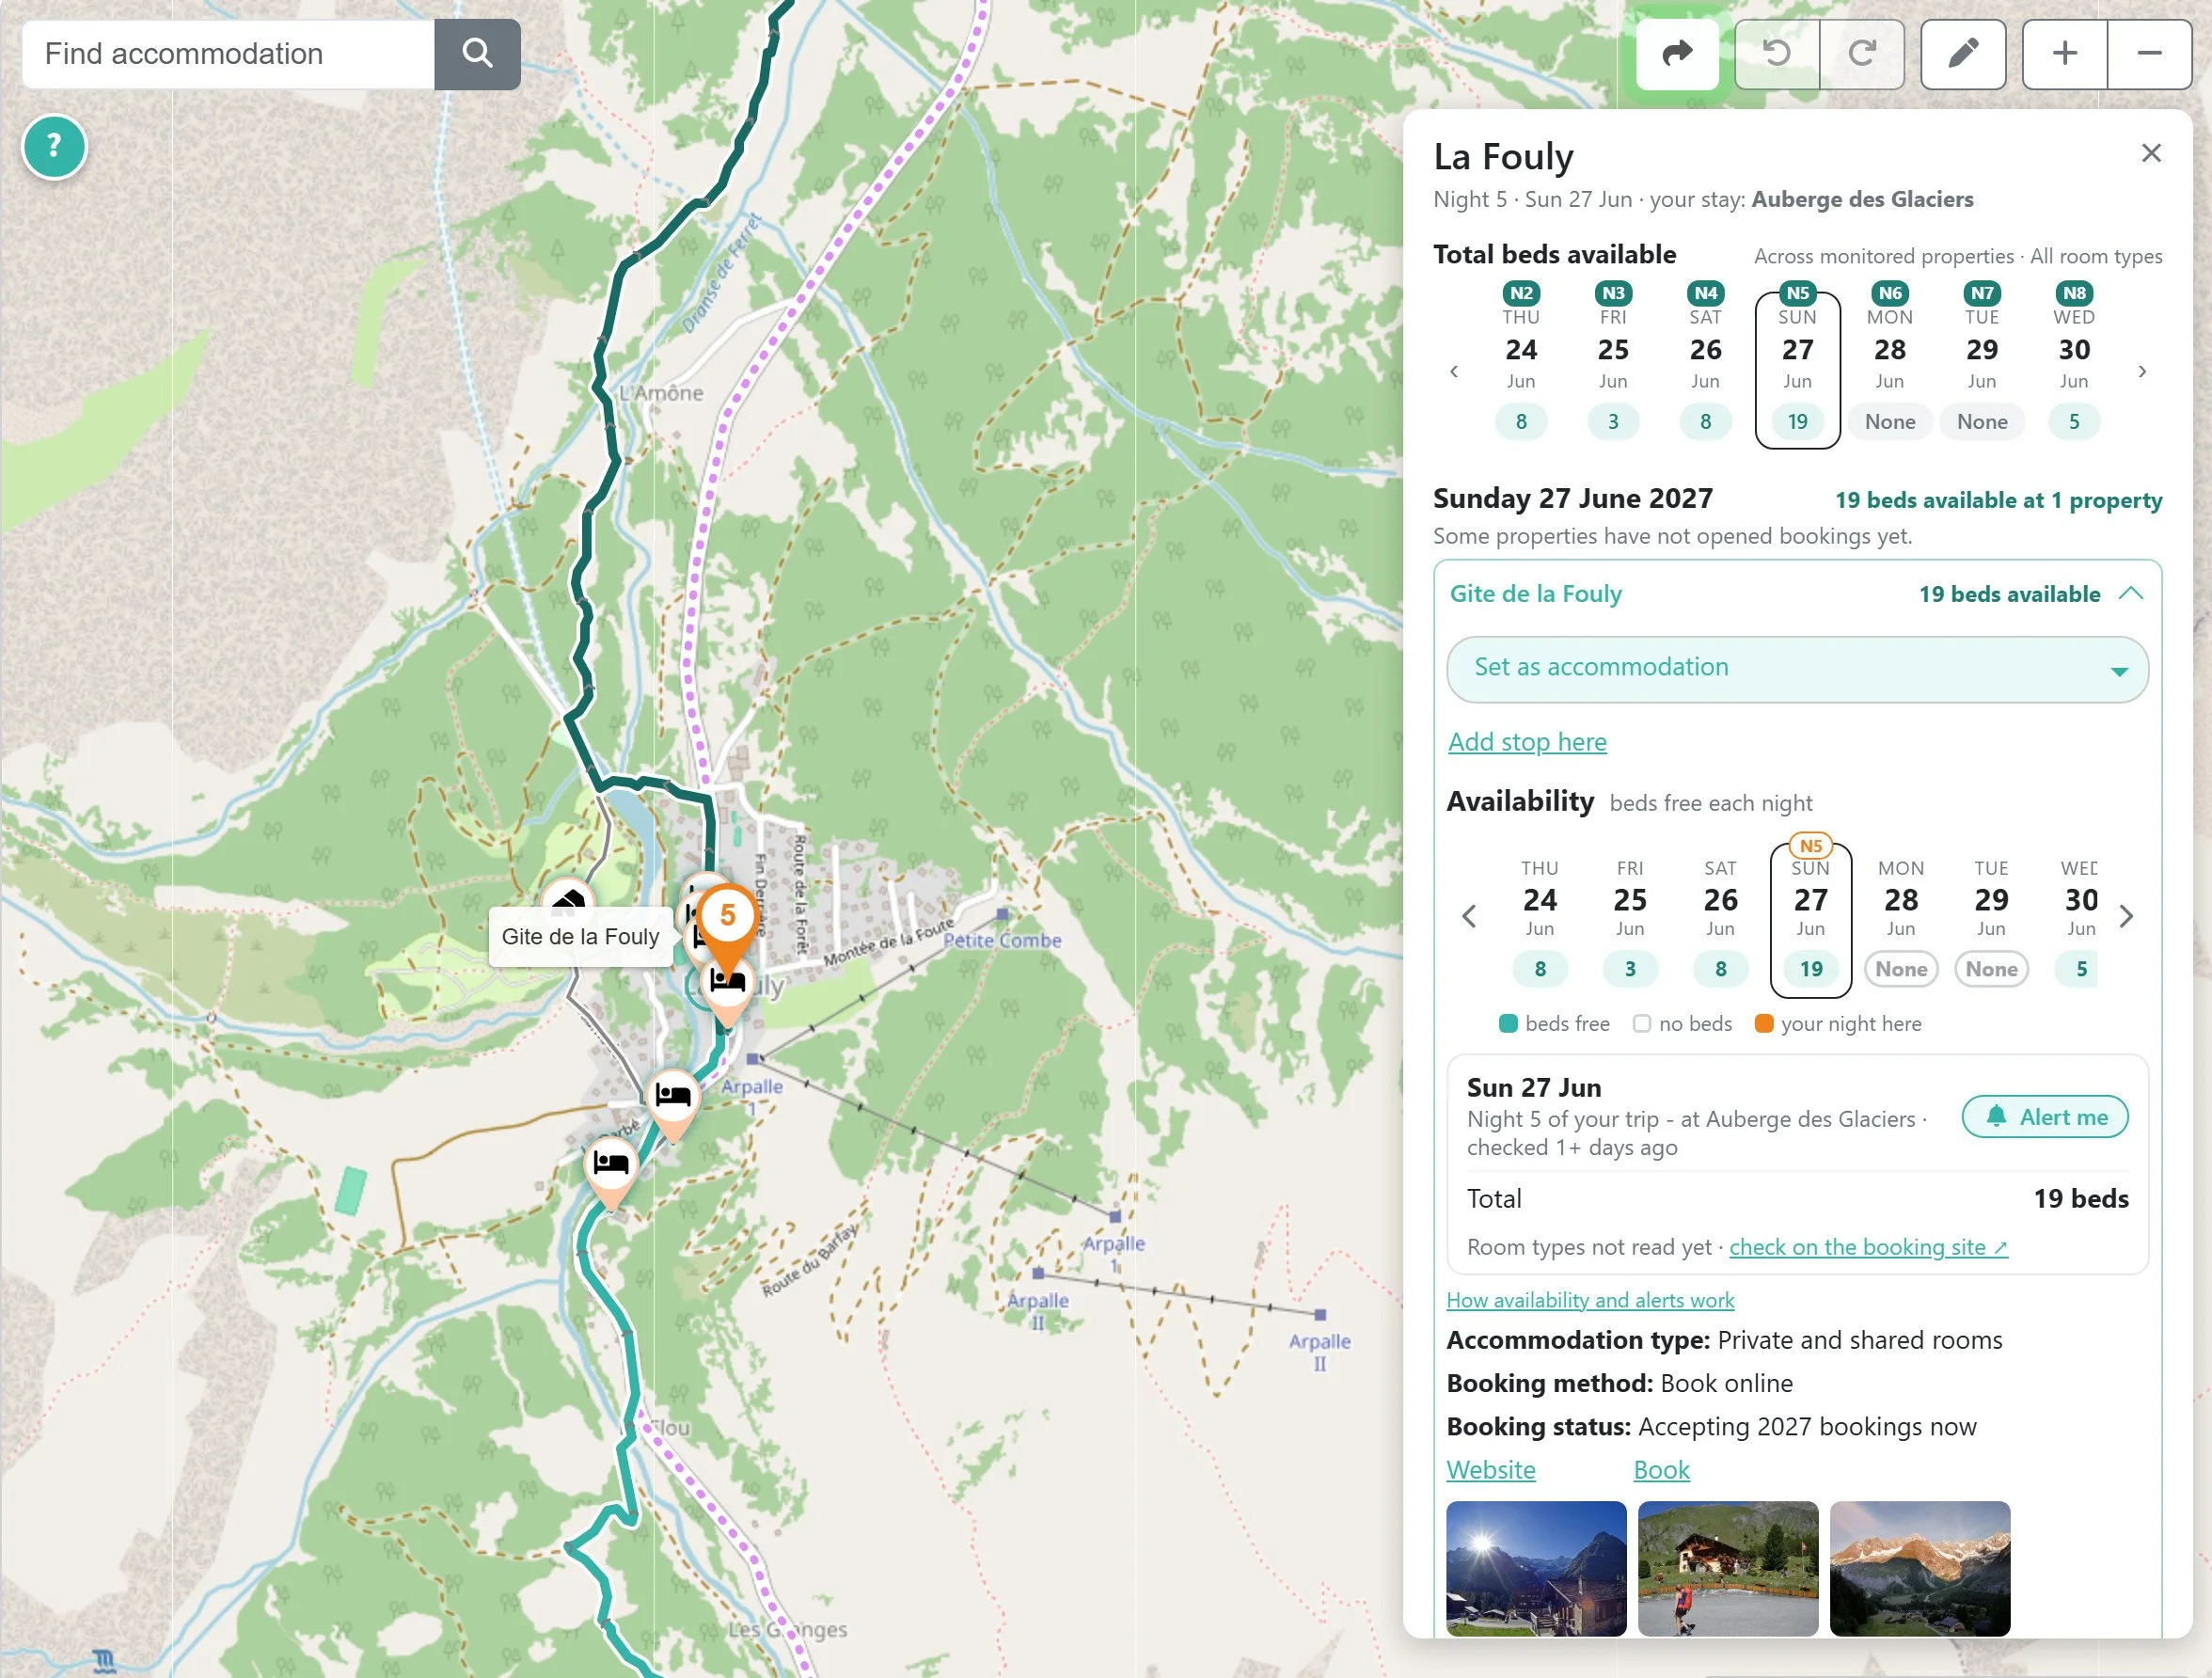Close the La Fouly panel
The image size is (2212, 1678).
tap(2151, 153)
